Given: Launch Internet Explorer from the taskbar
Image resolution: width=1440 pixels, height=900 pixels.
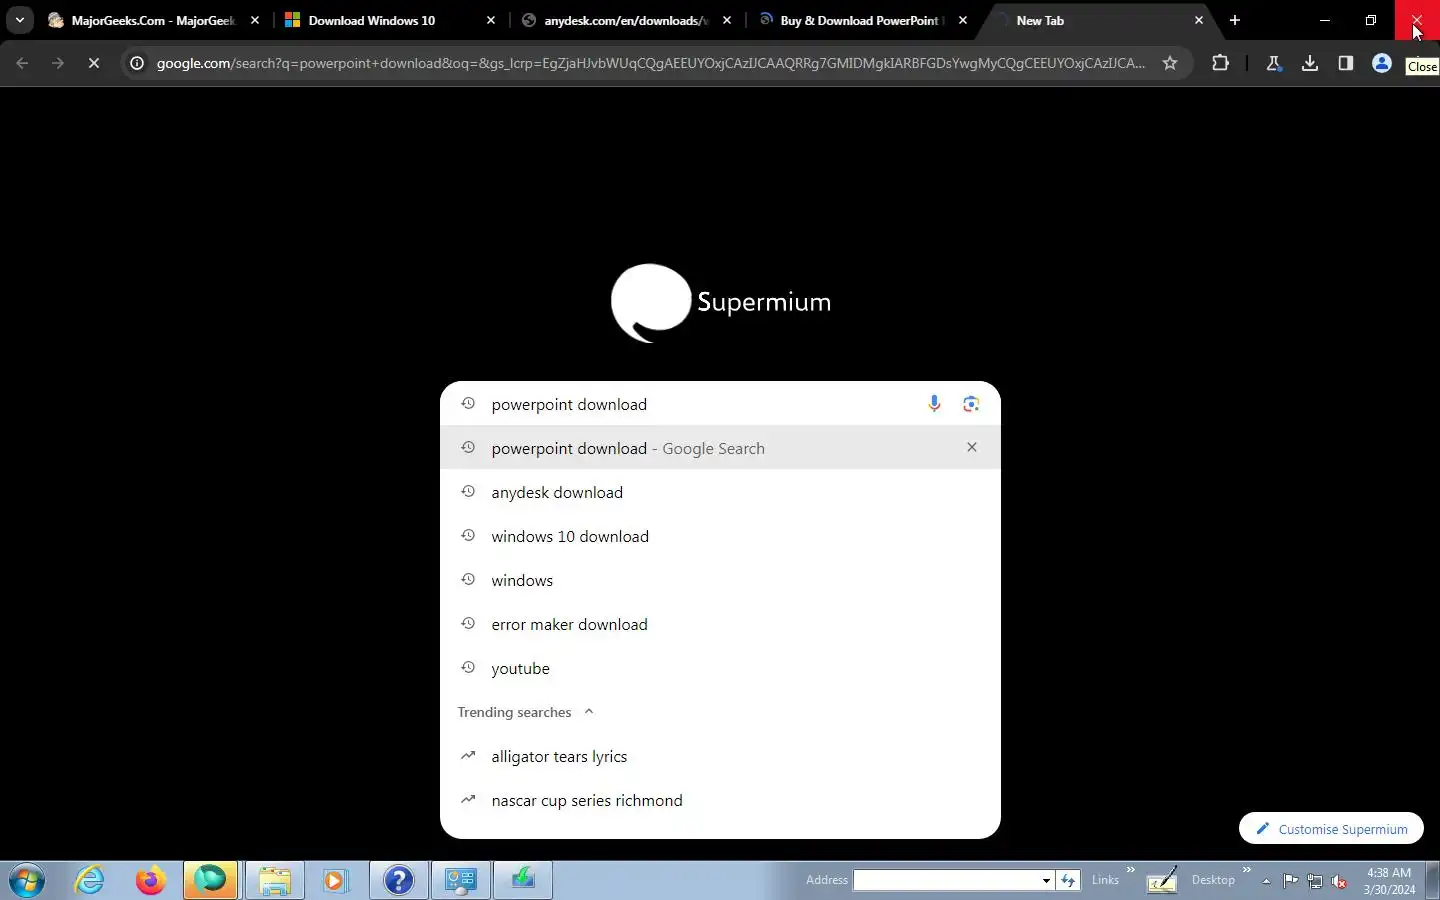Looking at the screenshot, I should click(90, 880).
